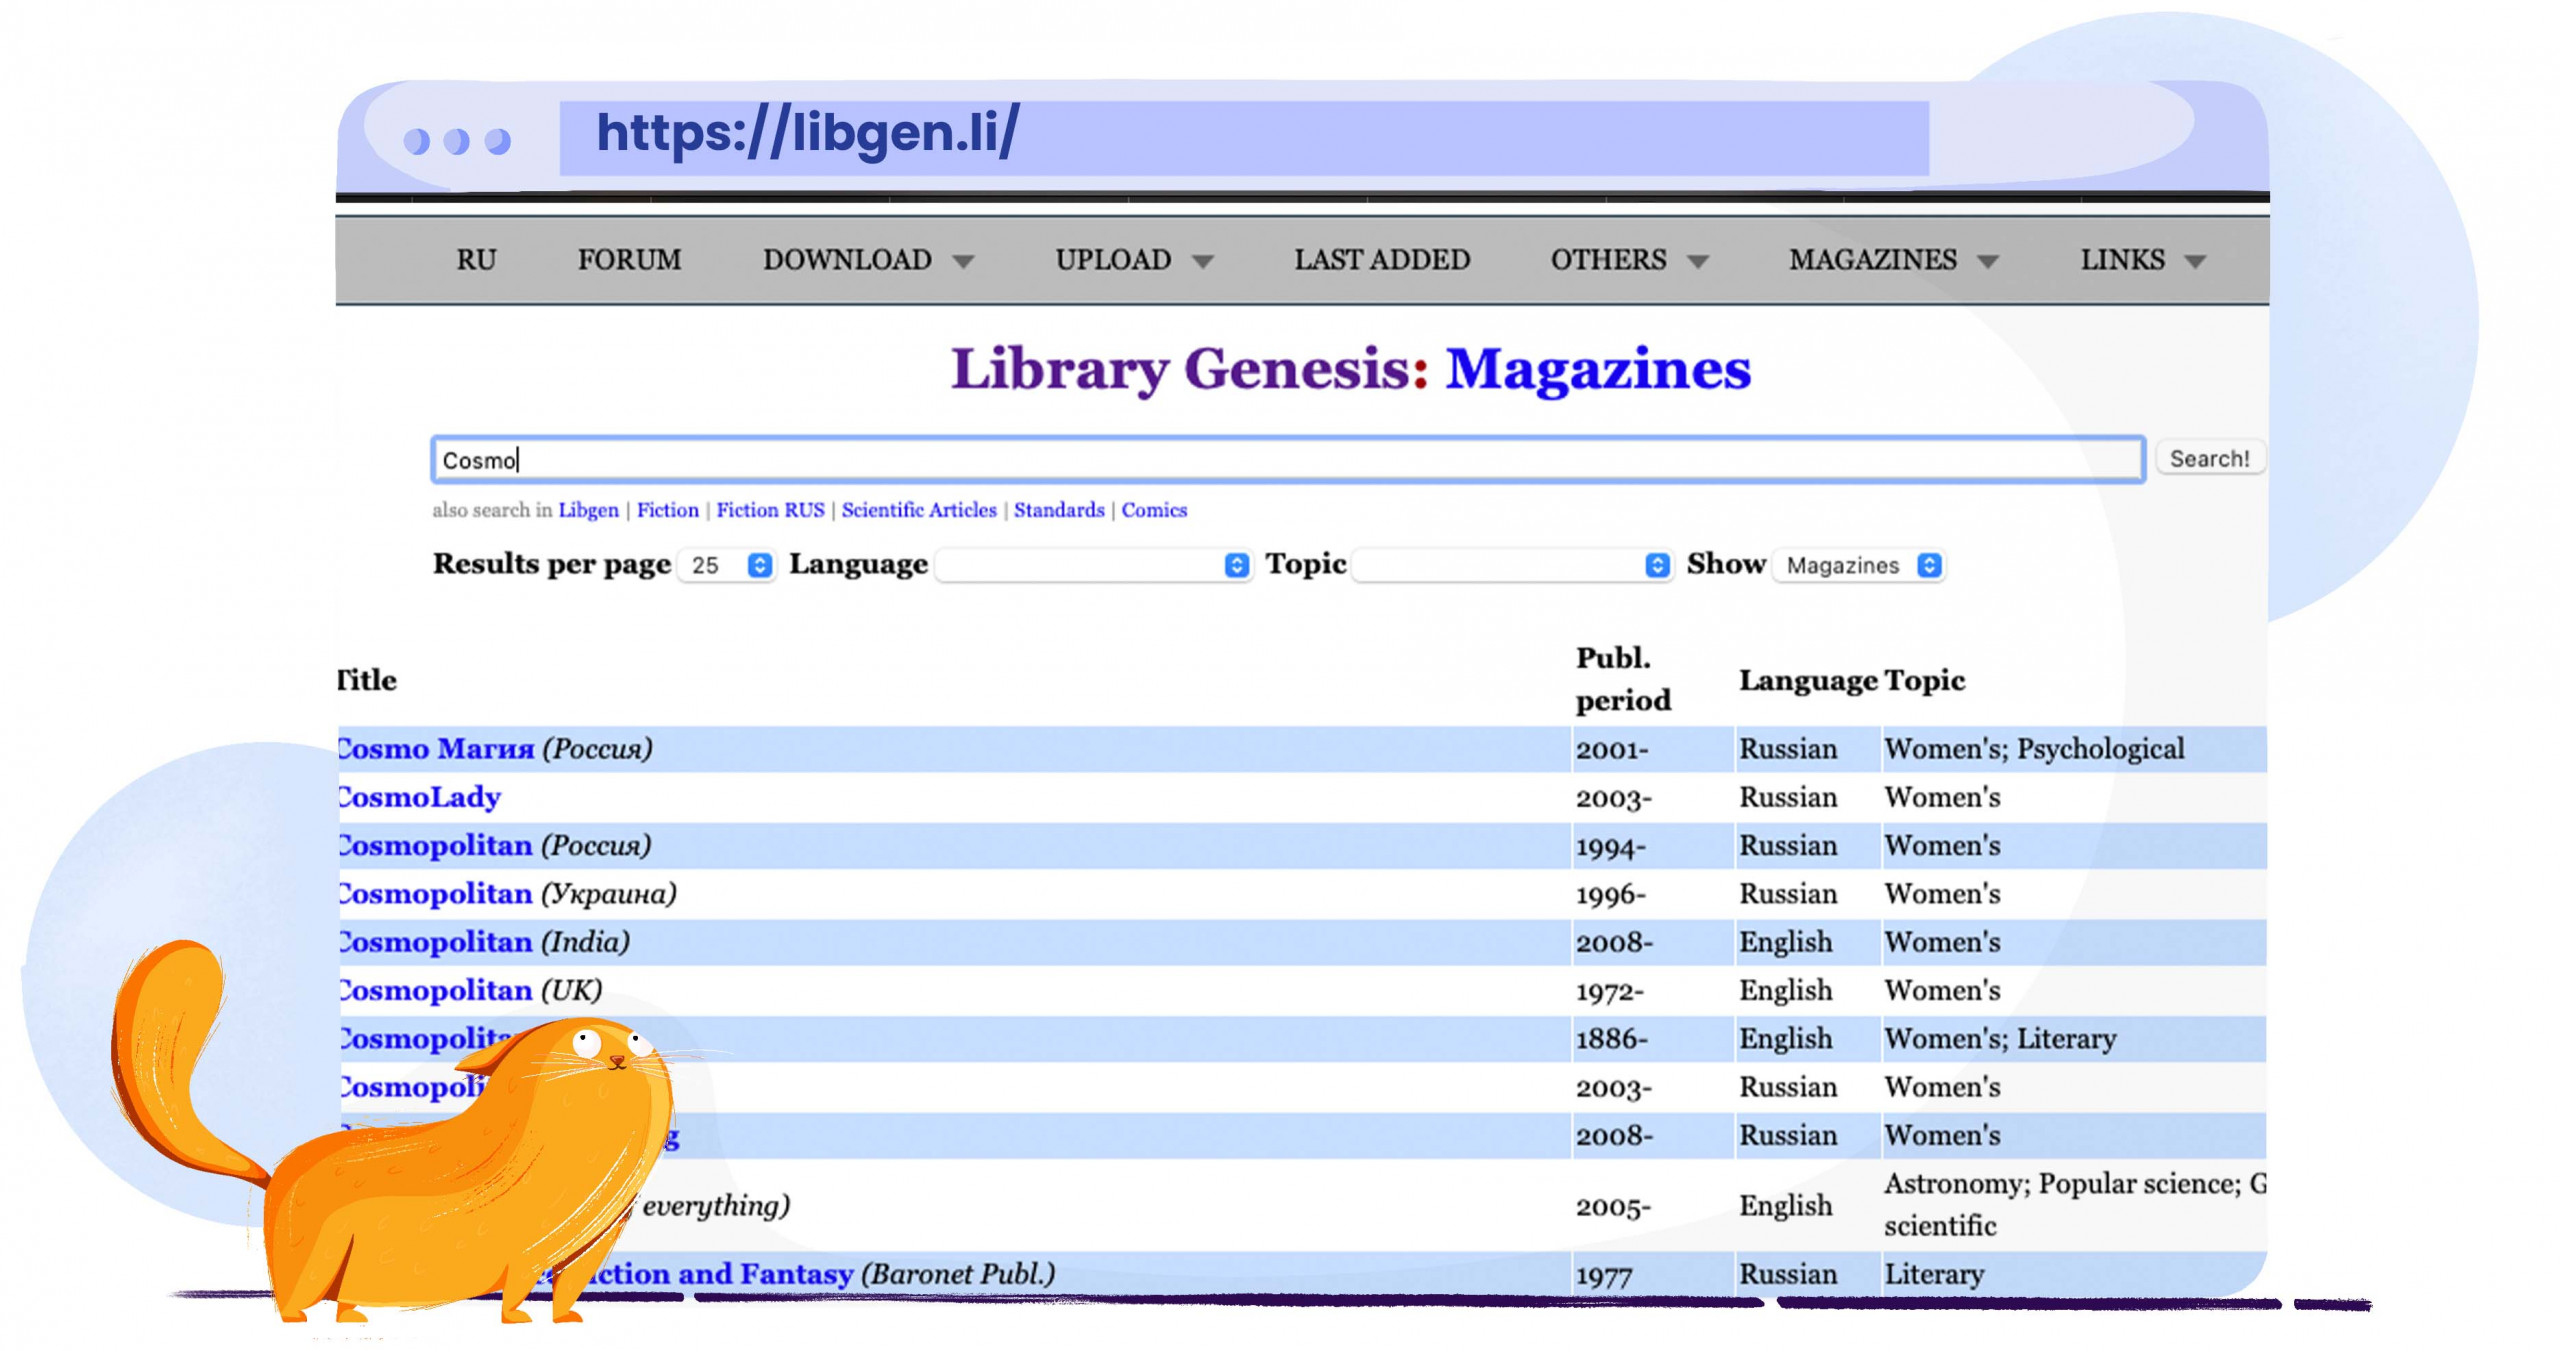The width and height of the screenshot is (2560, 1351).
Task: Open the Libgen search link
Action: [588, 510]
